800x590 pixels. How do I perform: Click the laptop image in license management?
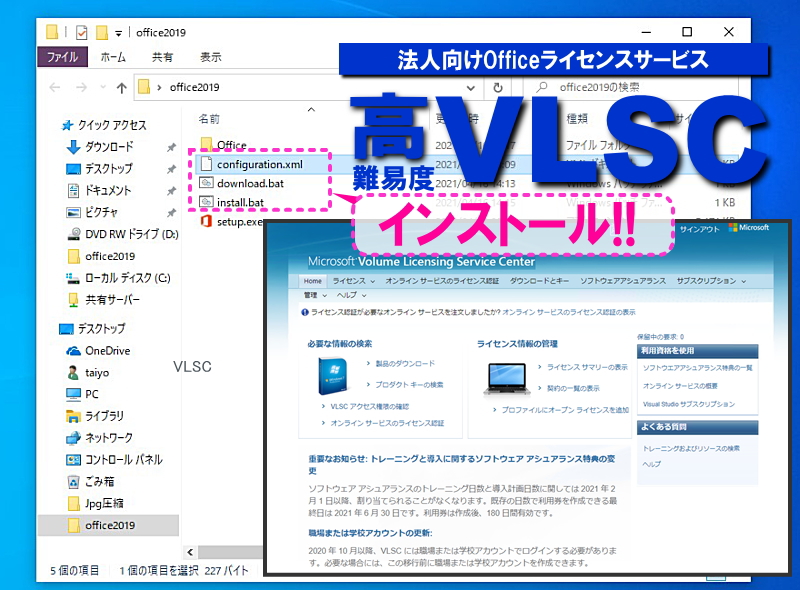click(506, 379)
